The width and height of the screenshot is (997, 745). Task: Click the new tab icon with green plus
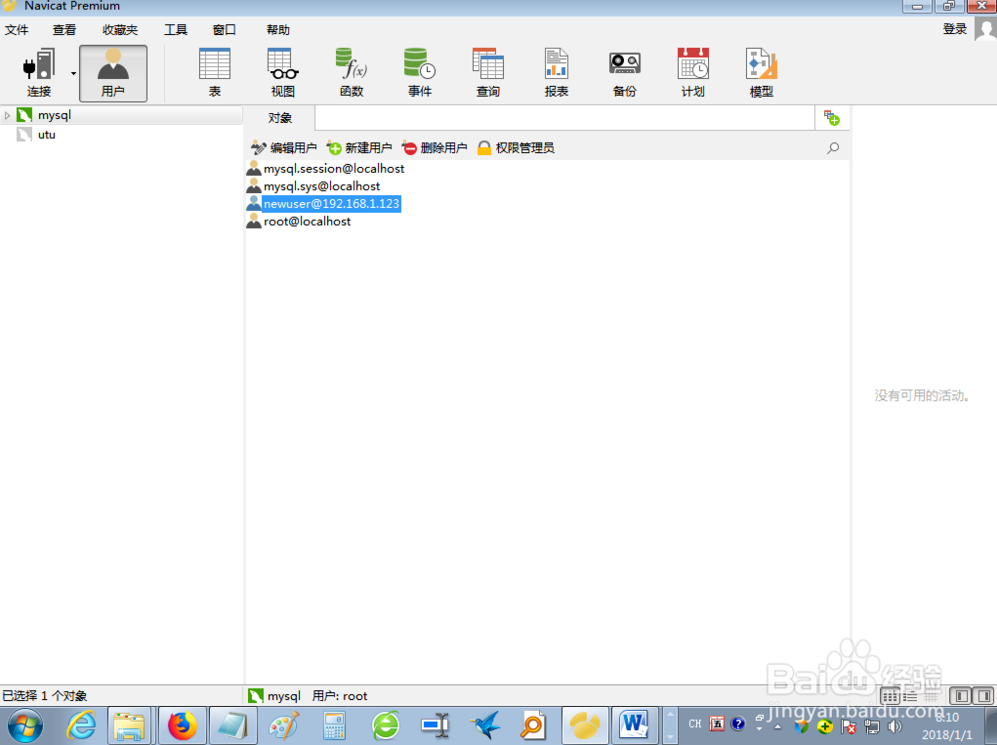[x=832, y=118]
